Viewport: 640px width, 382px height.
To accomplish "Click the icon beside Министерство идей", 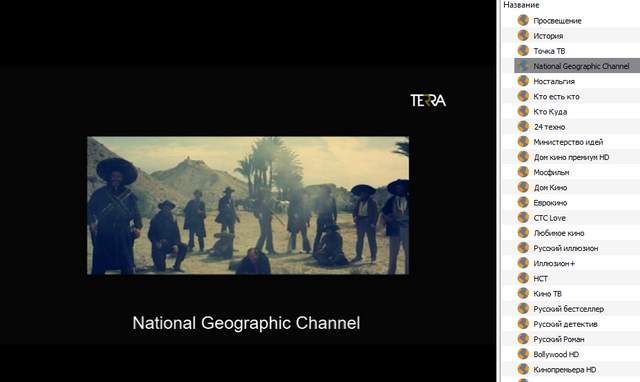I will (523, 141).
